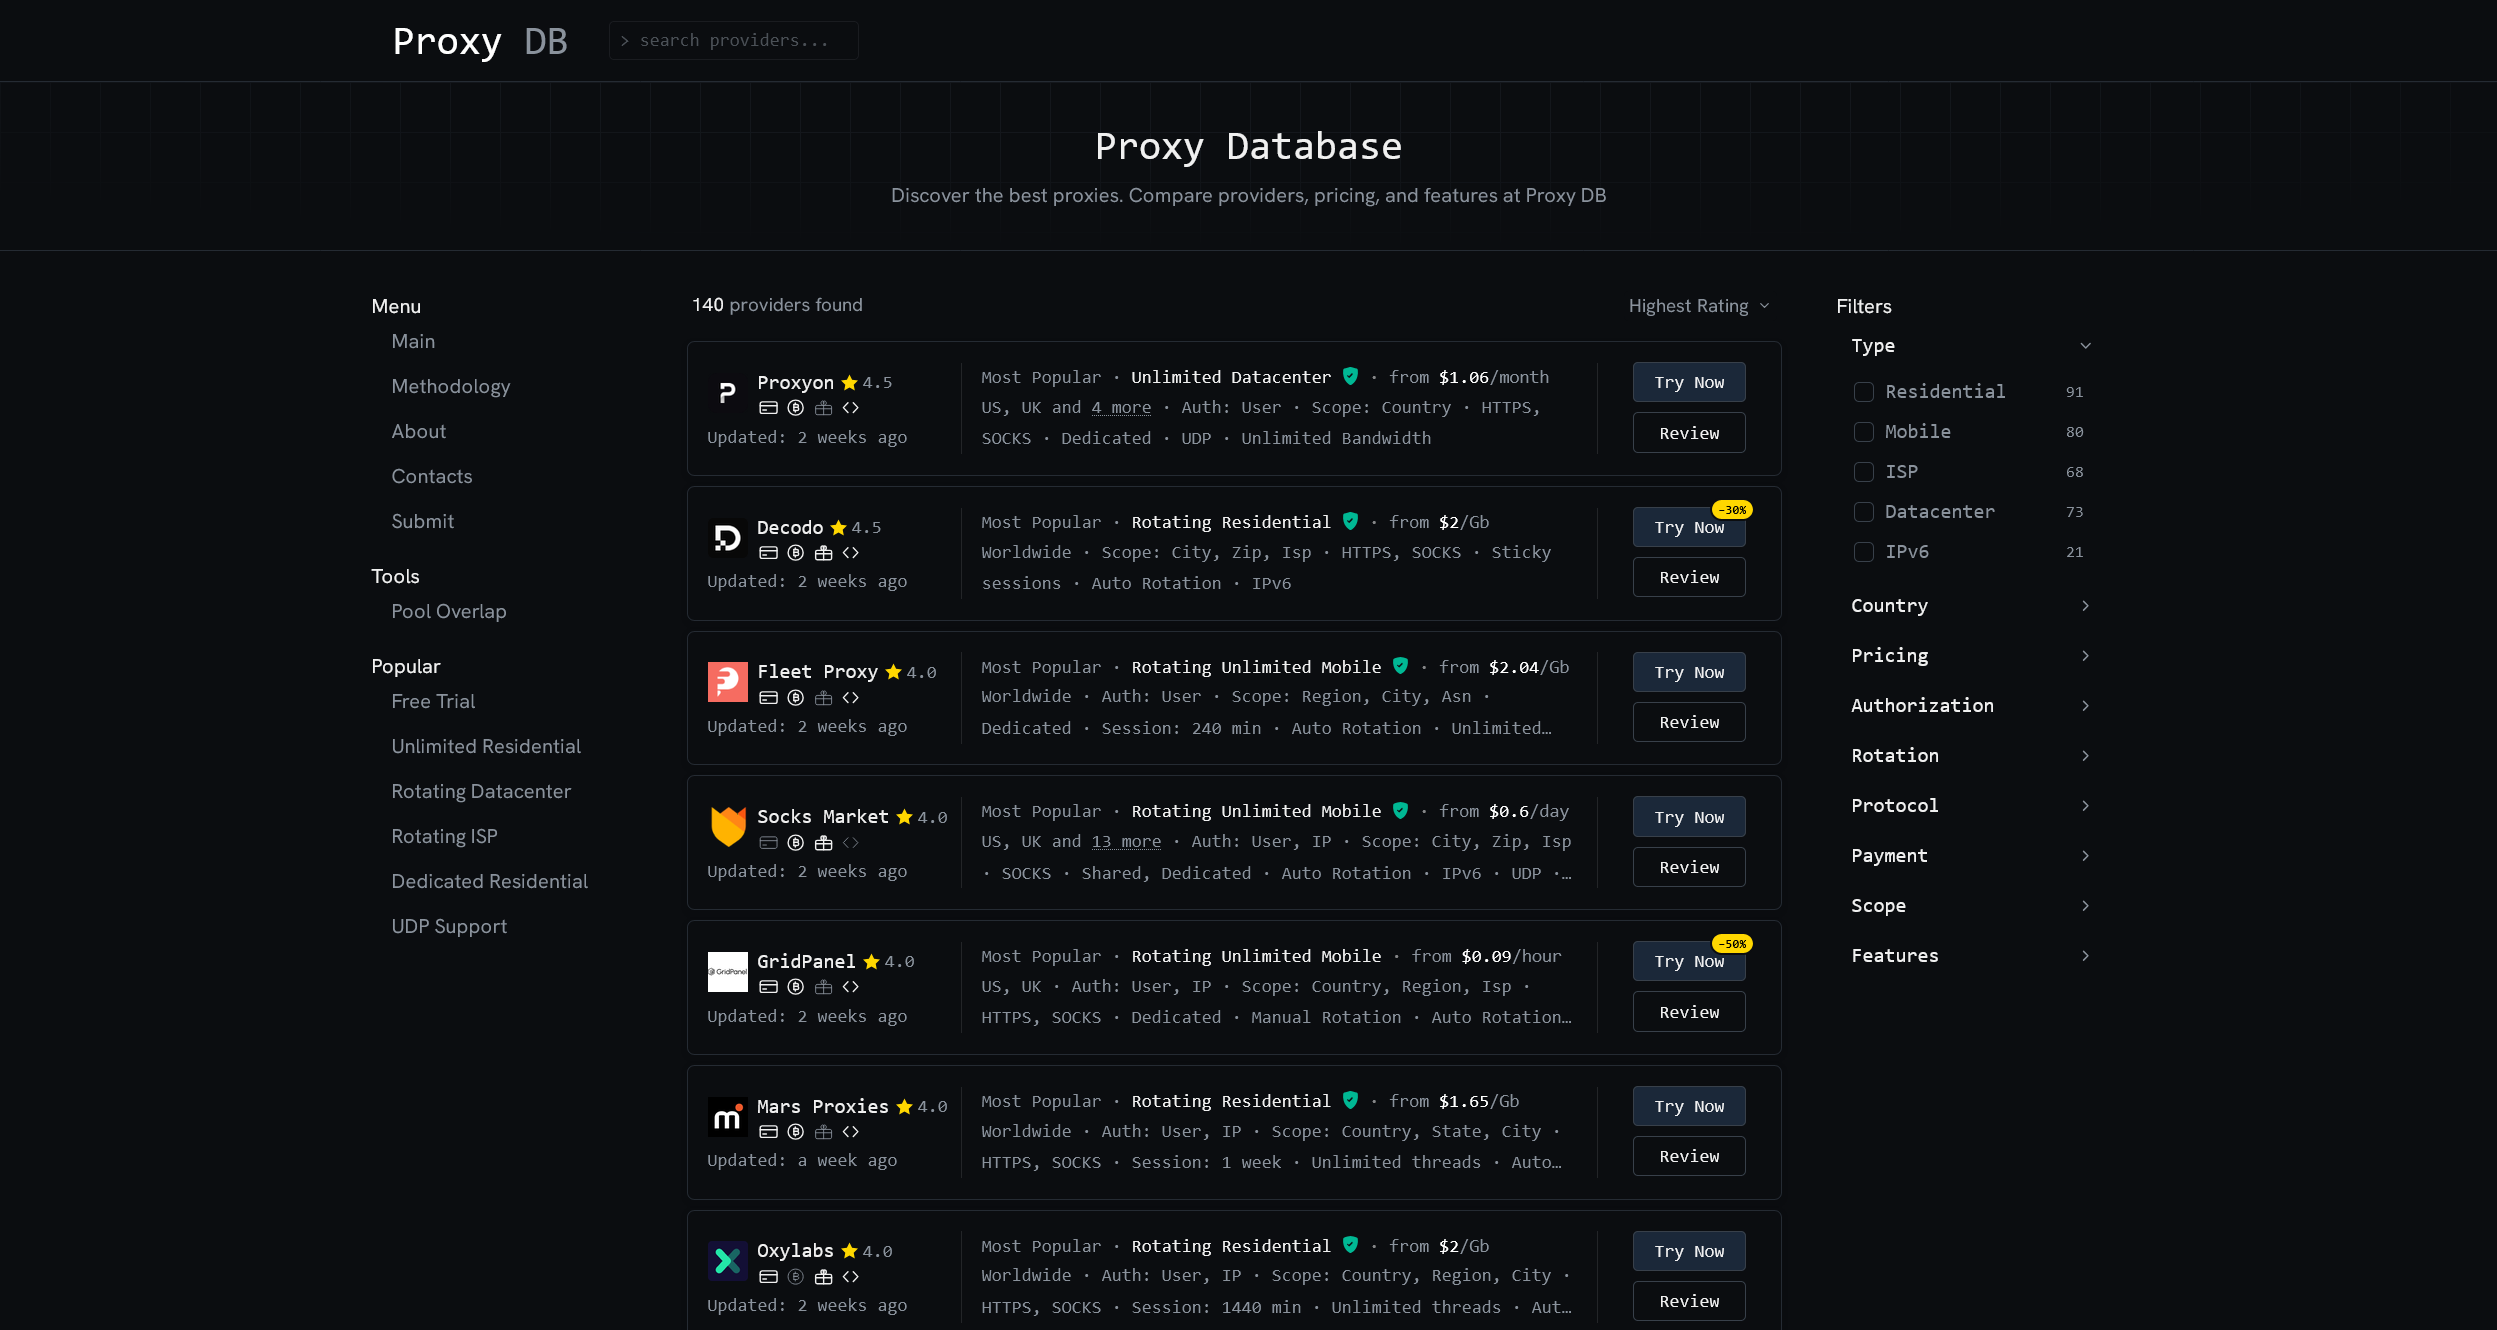The height and width of the screenshot is (1330, 2497).
Task: Click the credit card icon under GridPanel
Action: [x=768, y=987]
